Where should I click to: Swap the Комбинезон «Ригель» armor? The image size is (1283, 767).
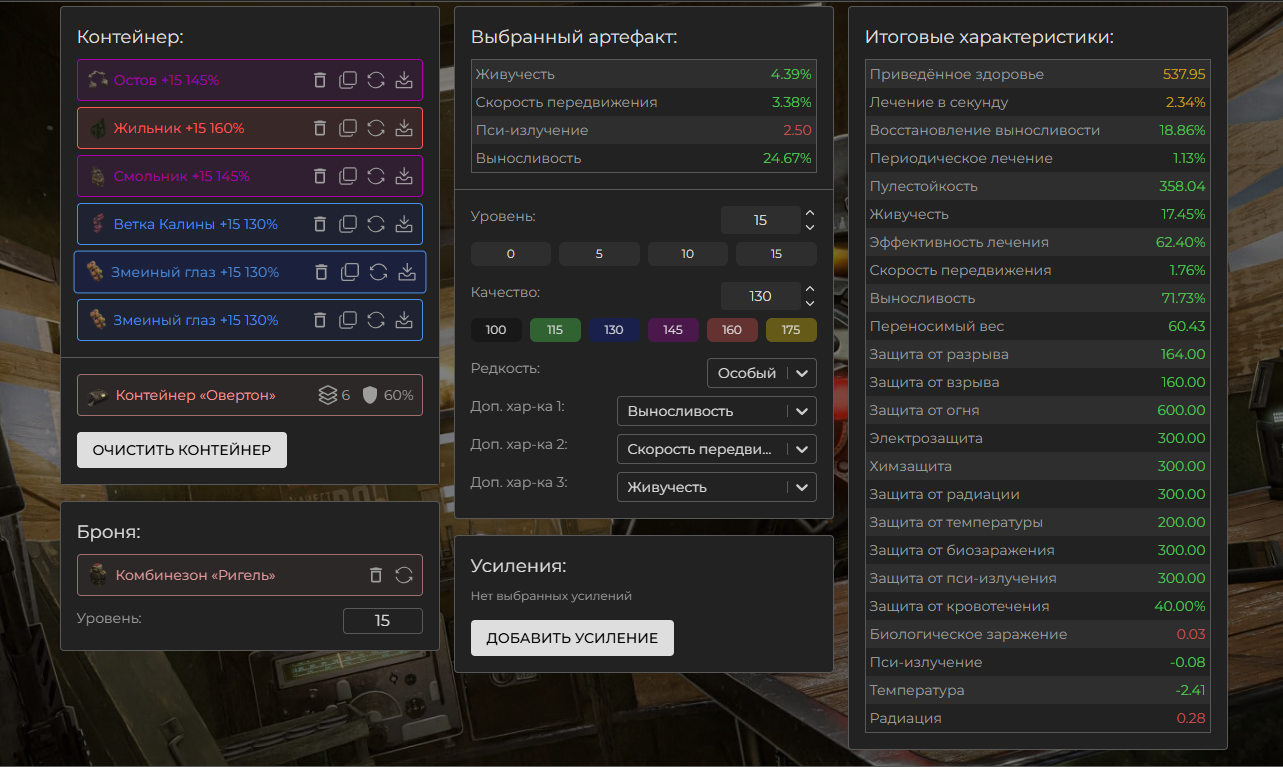coord(404,575)
